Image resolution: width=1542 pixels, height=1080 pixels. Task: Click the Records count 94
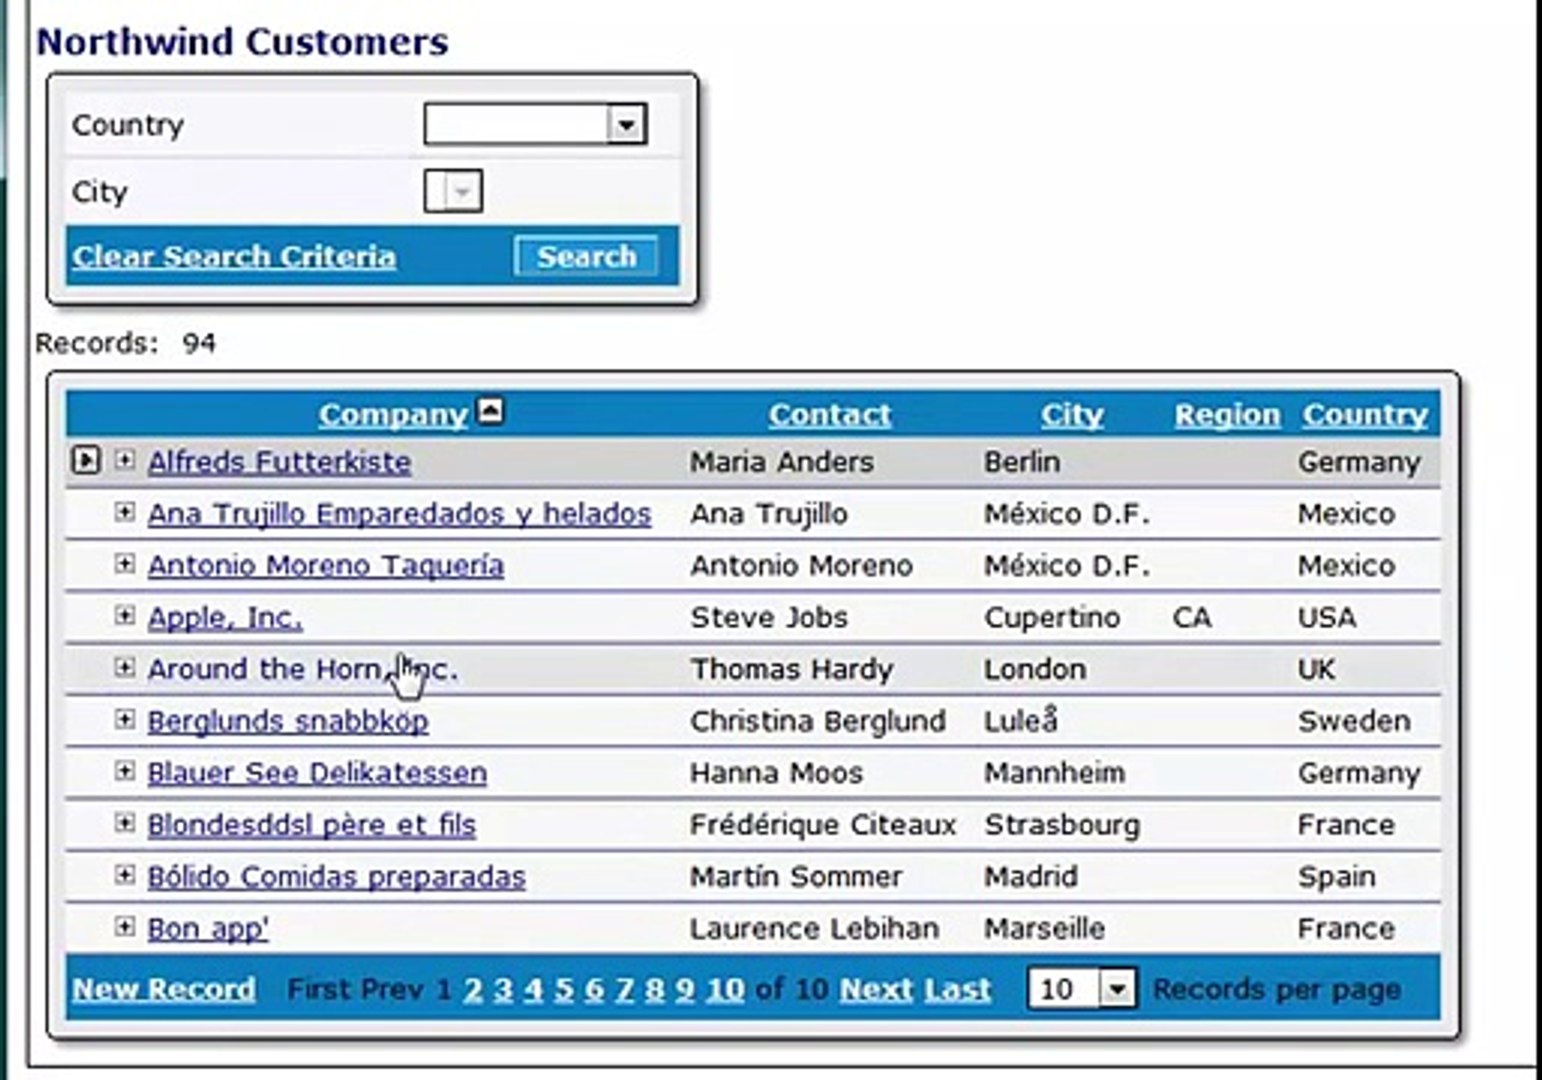click(199, 343)
